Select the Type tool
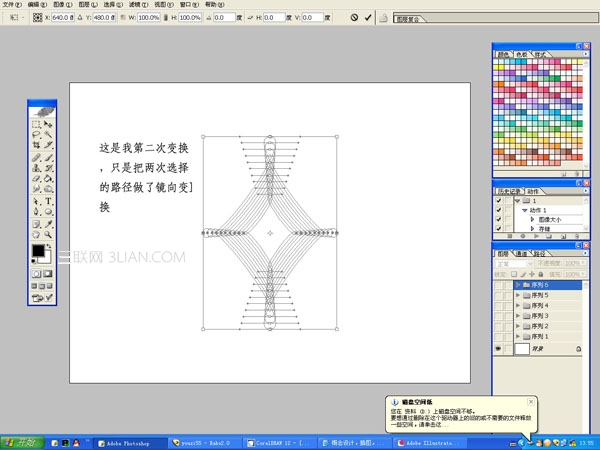This screenshot has width=600, height=450. coord(48,201)
